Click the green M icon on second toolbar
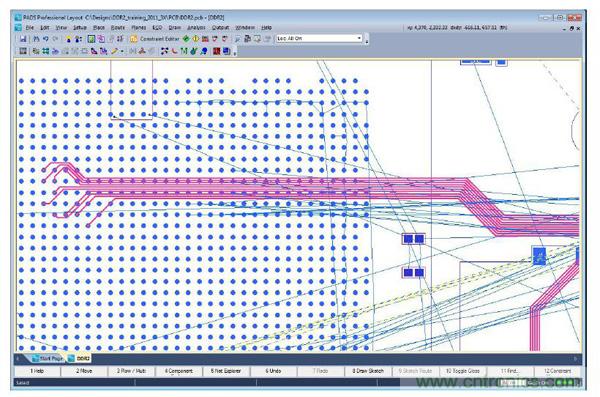The image size is (600, 397). click(184, 51)
